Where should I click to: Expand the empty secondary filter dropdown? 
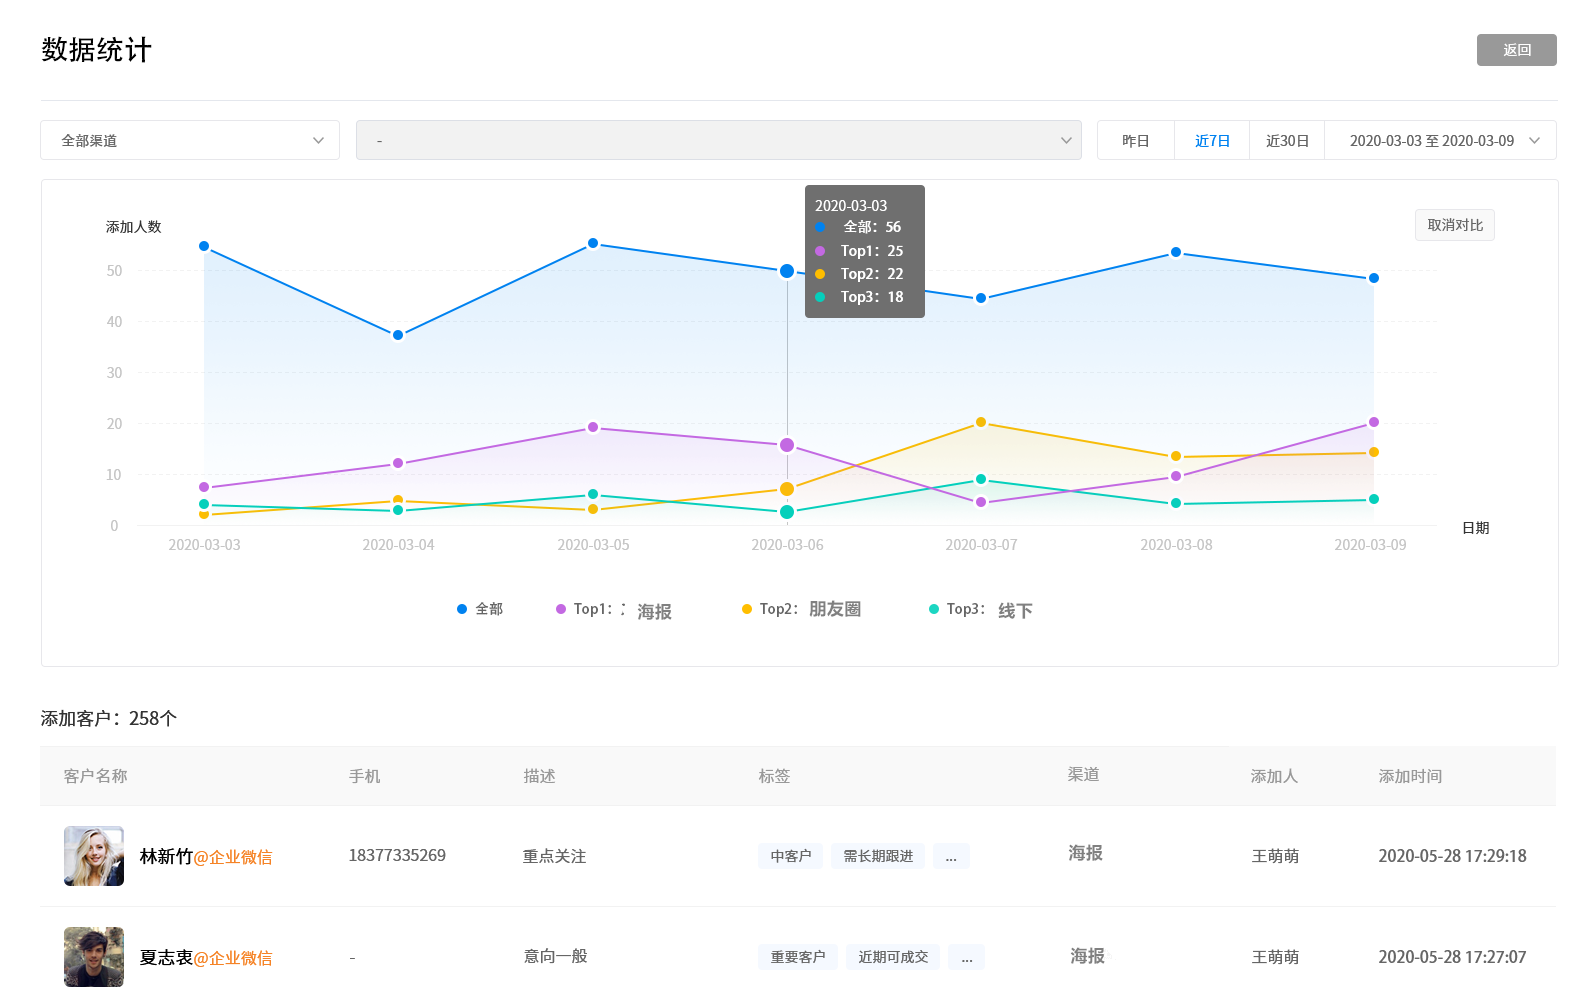pos(718,140)
